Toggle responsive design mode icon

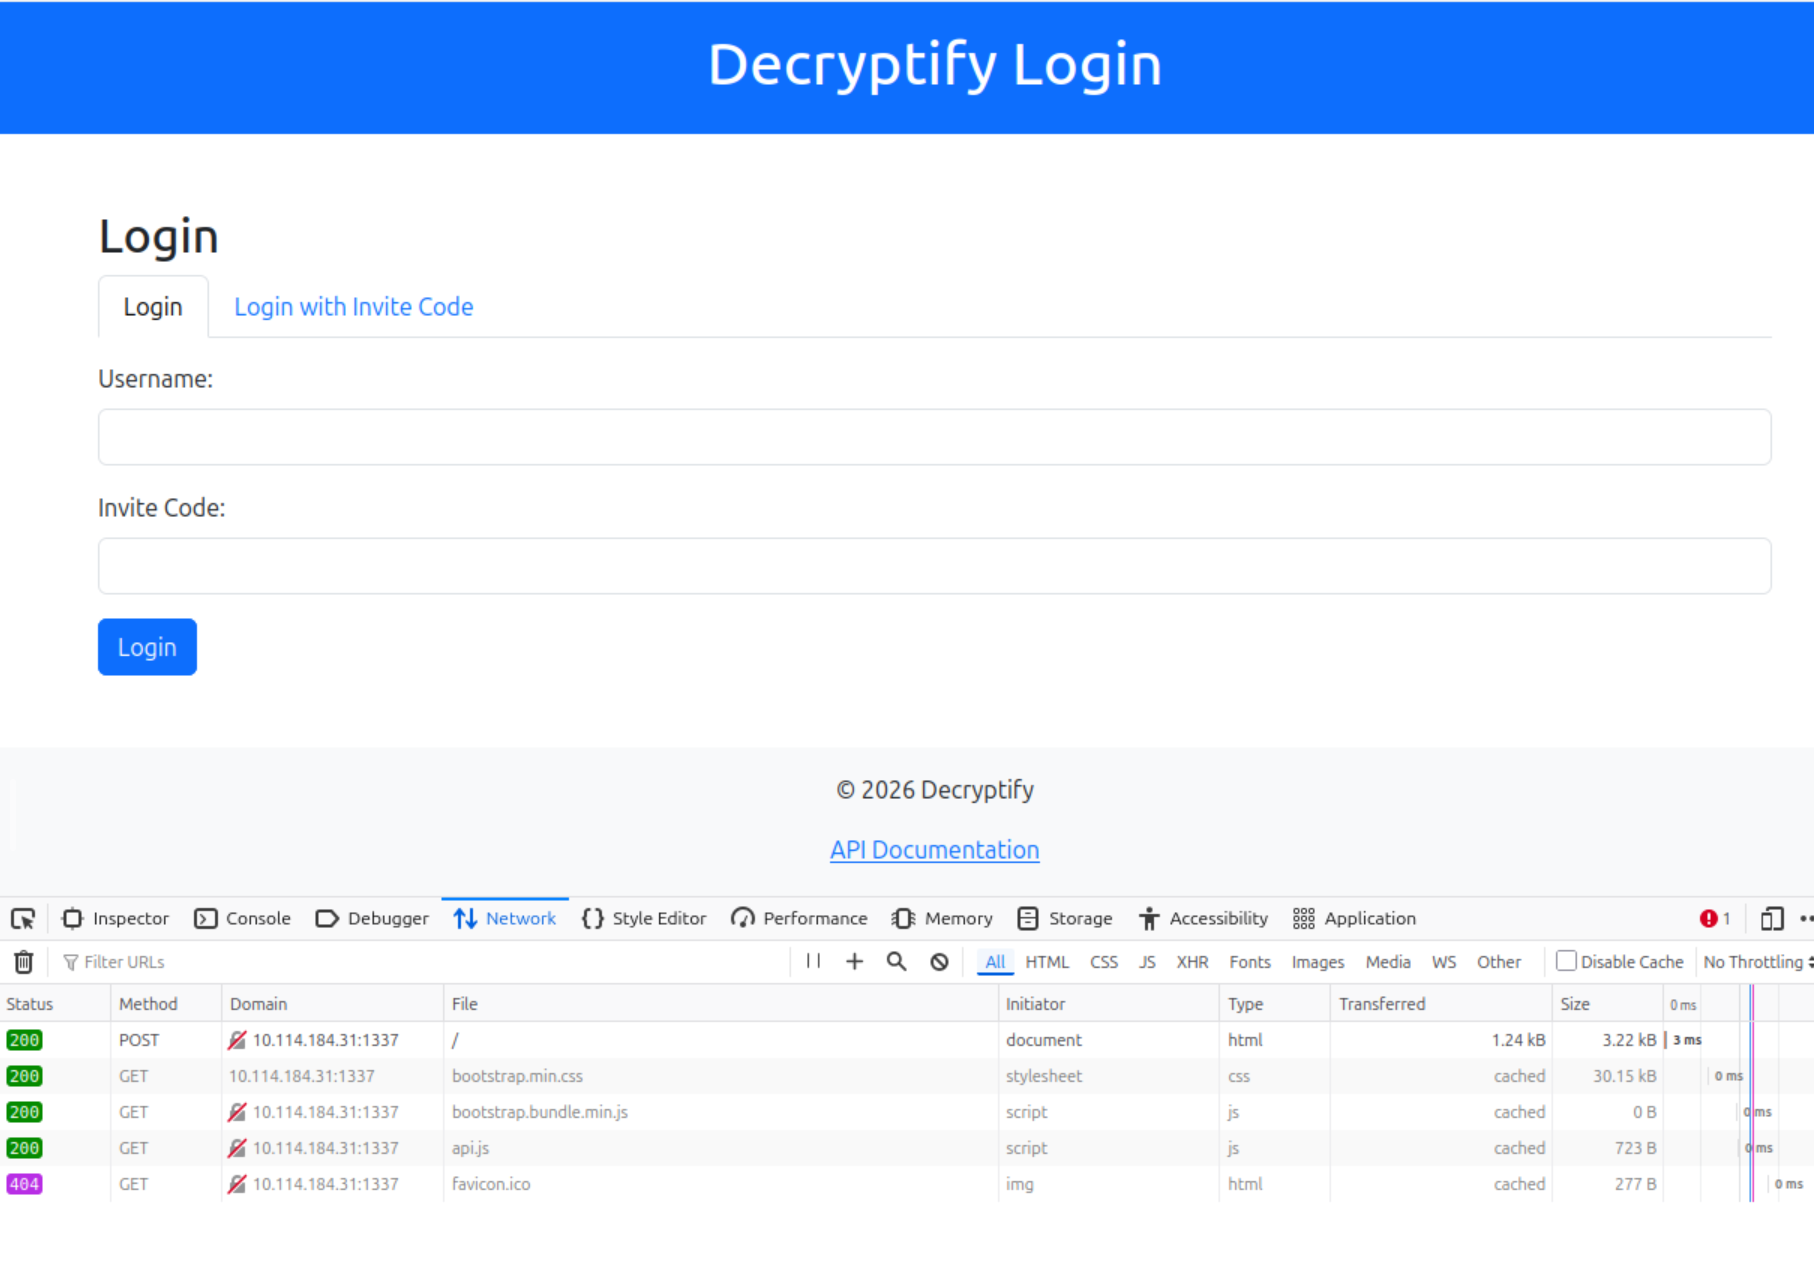(x=1772, y=918)
